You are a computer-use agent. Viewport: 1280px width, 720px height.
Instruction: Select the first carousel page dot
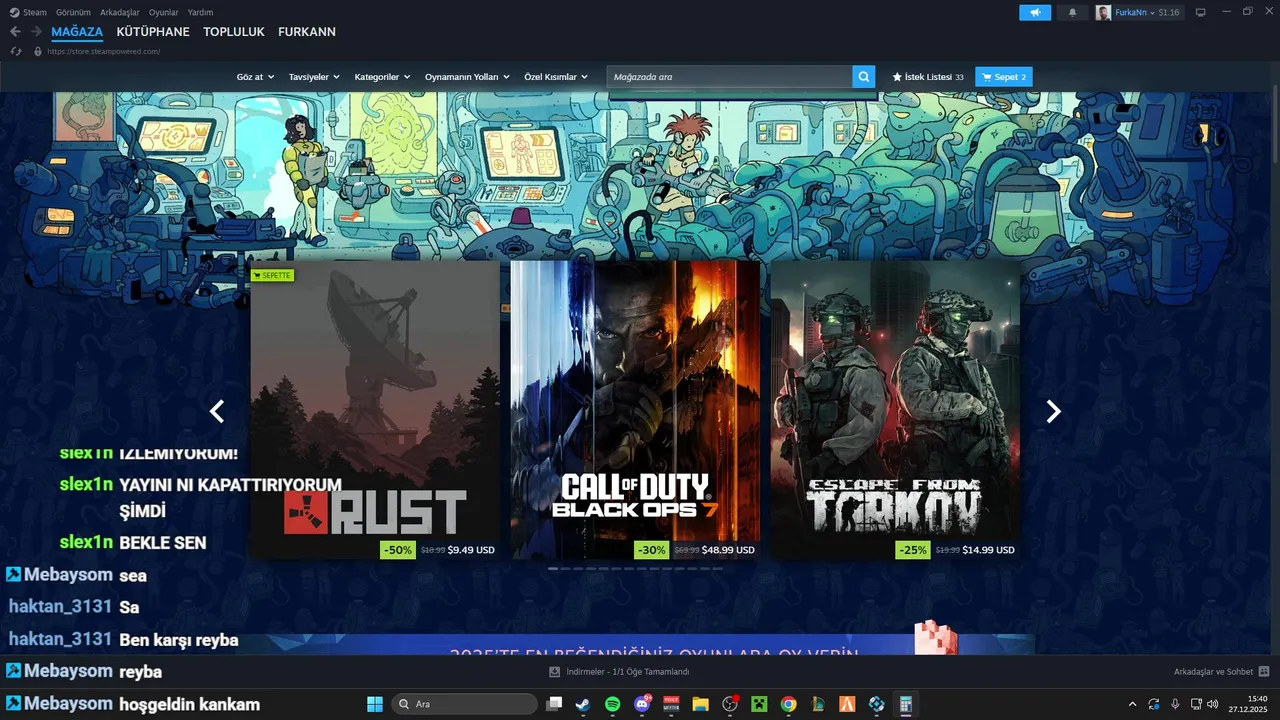pyautogui.click(x=554, y=569)
